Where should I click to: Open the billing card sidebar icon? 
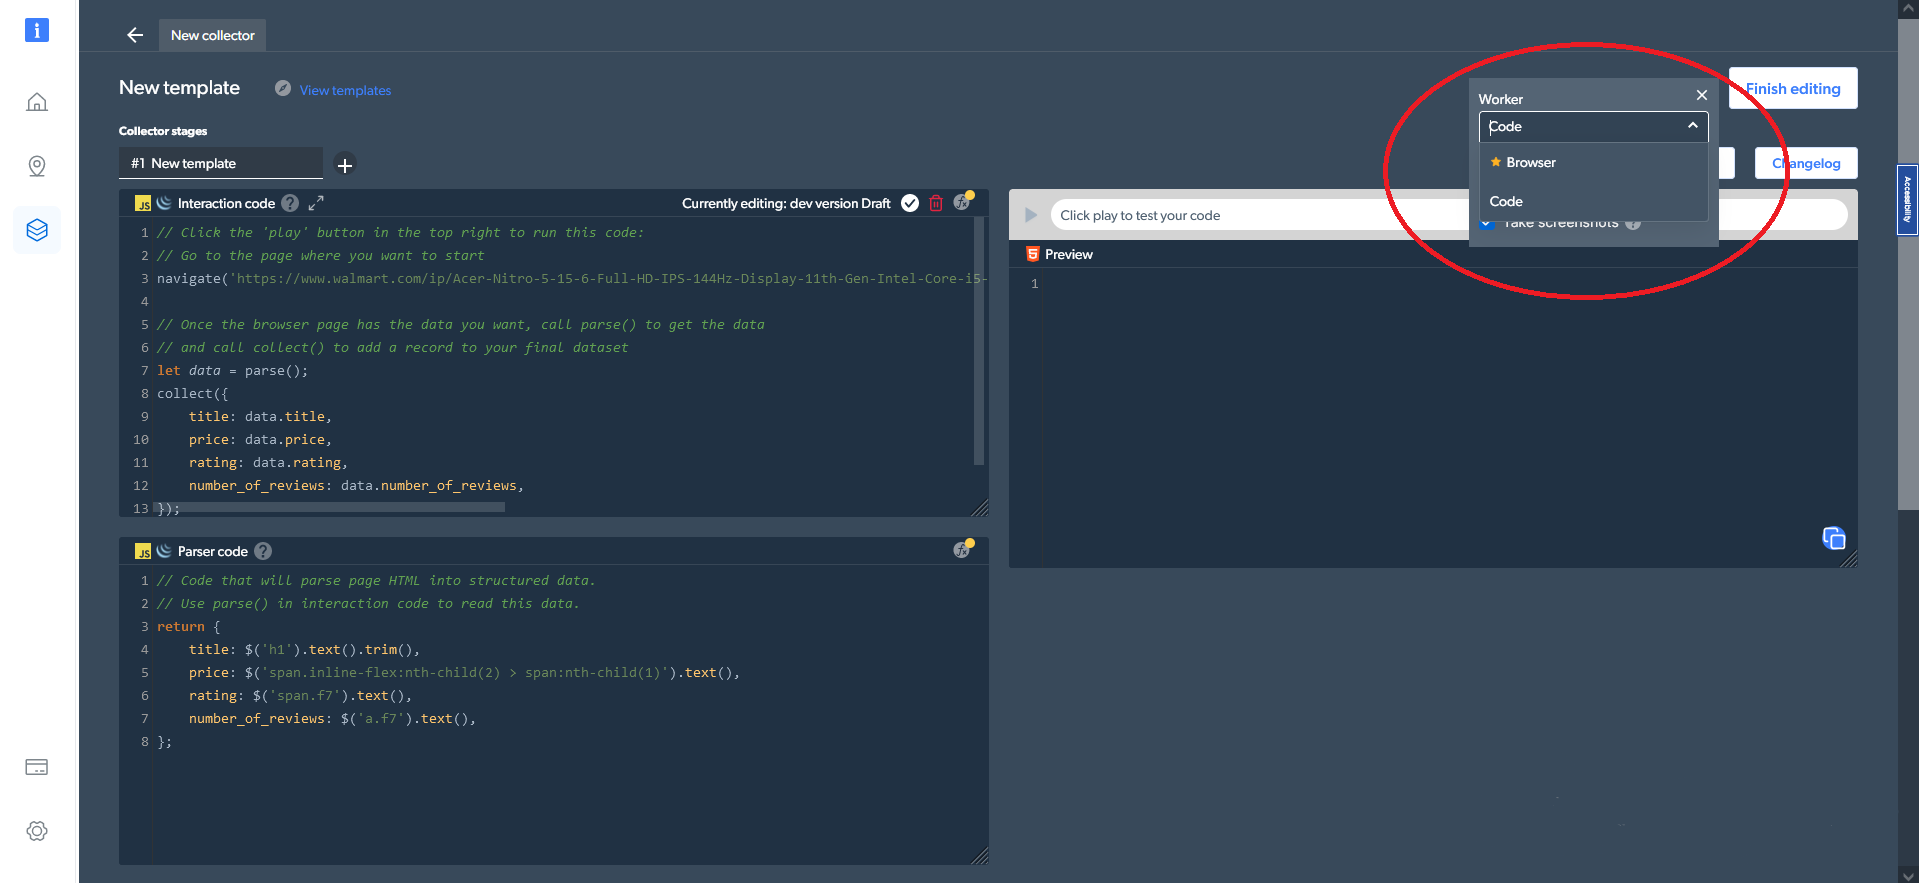pos(37,767)
